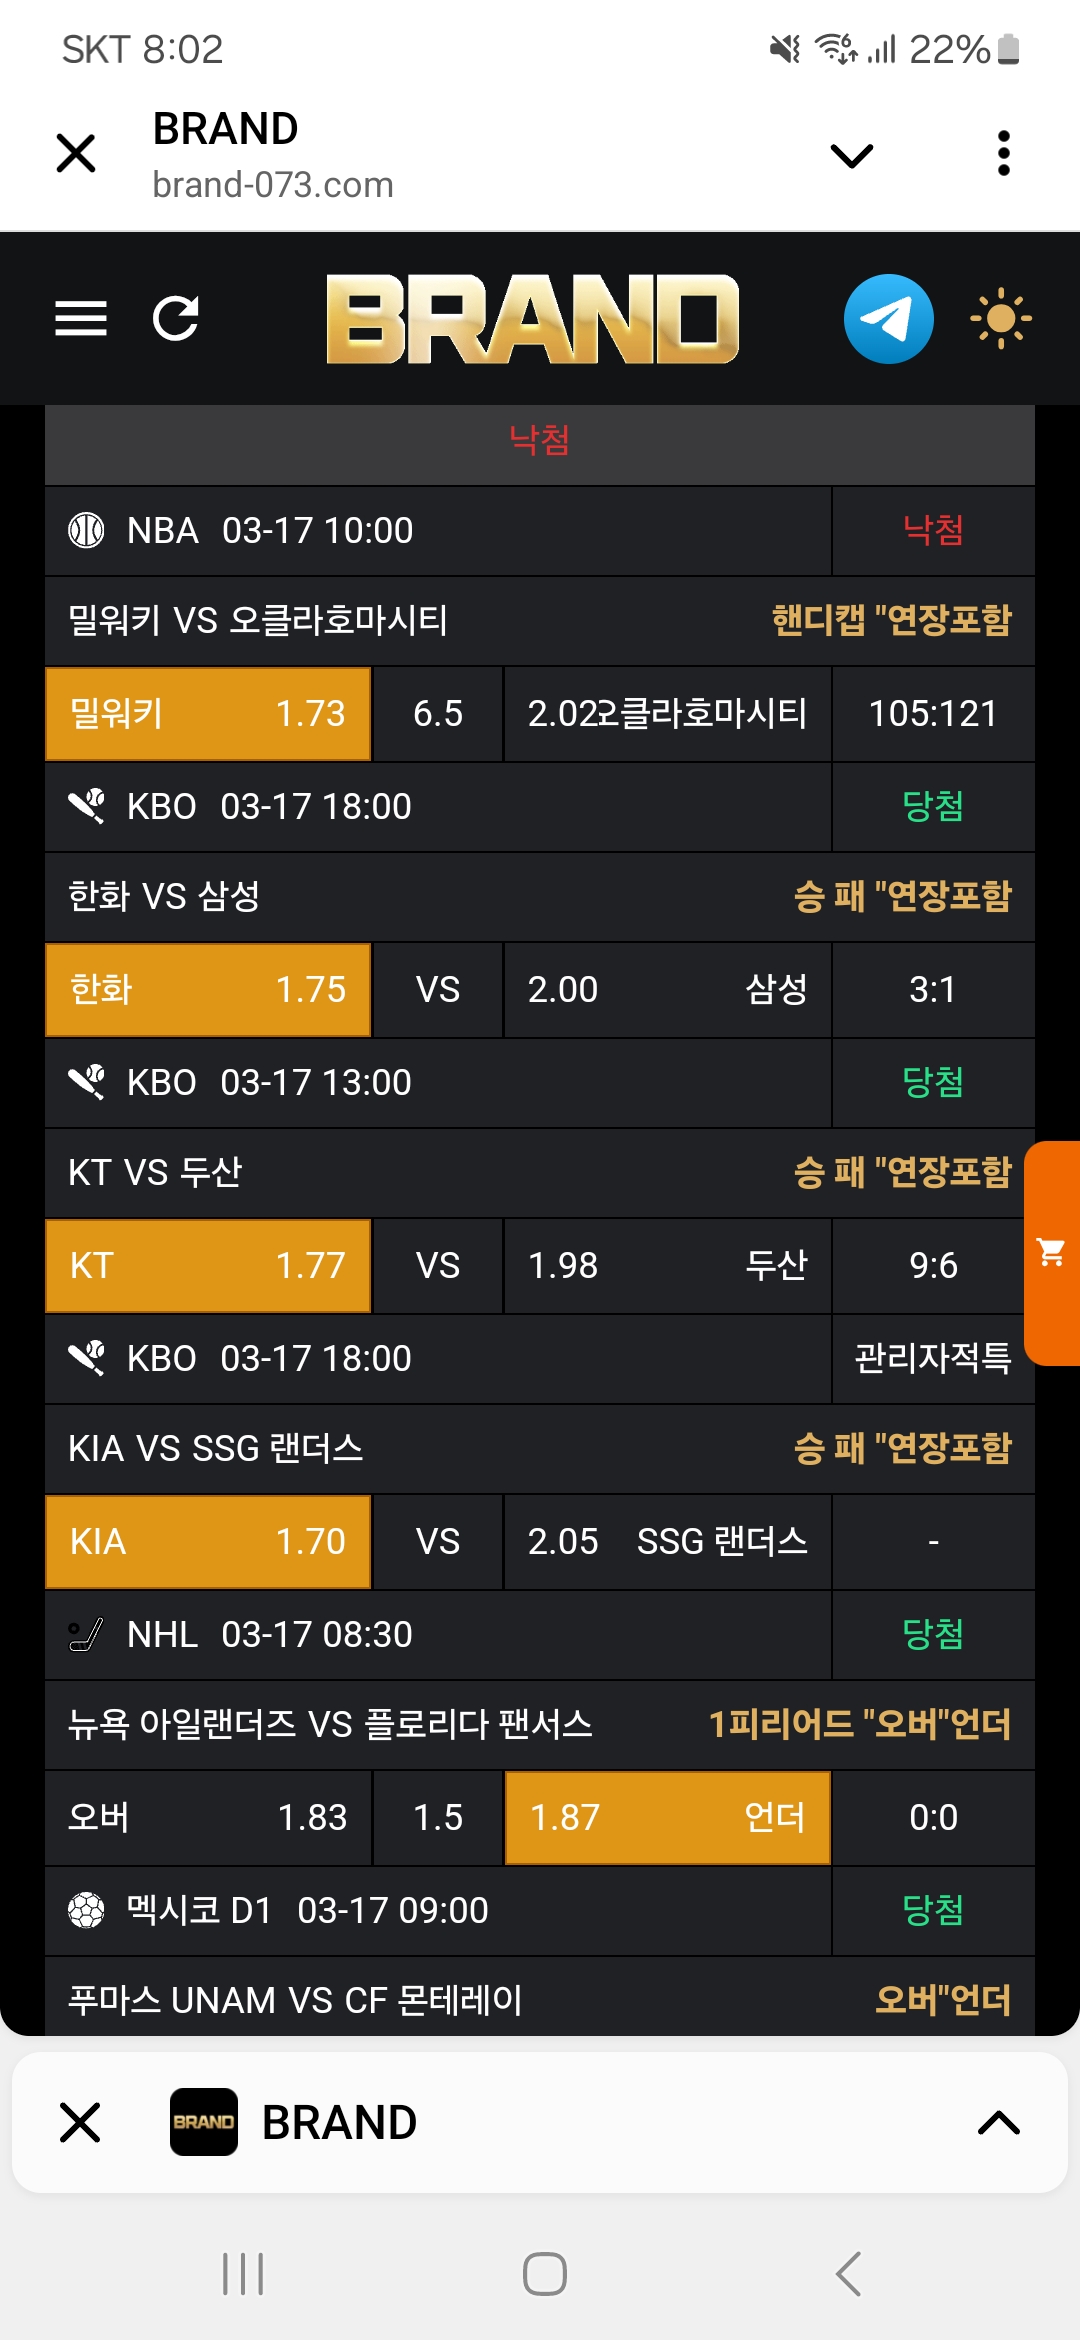Tap the BRAND gold logo

coord(532,319)
